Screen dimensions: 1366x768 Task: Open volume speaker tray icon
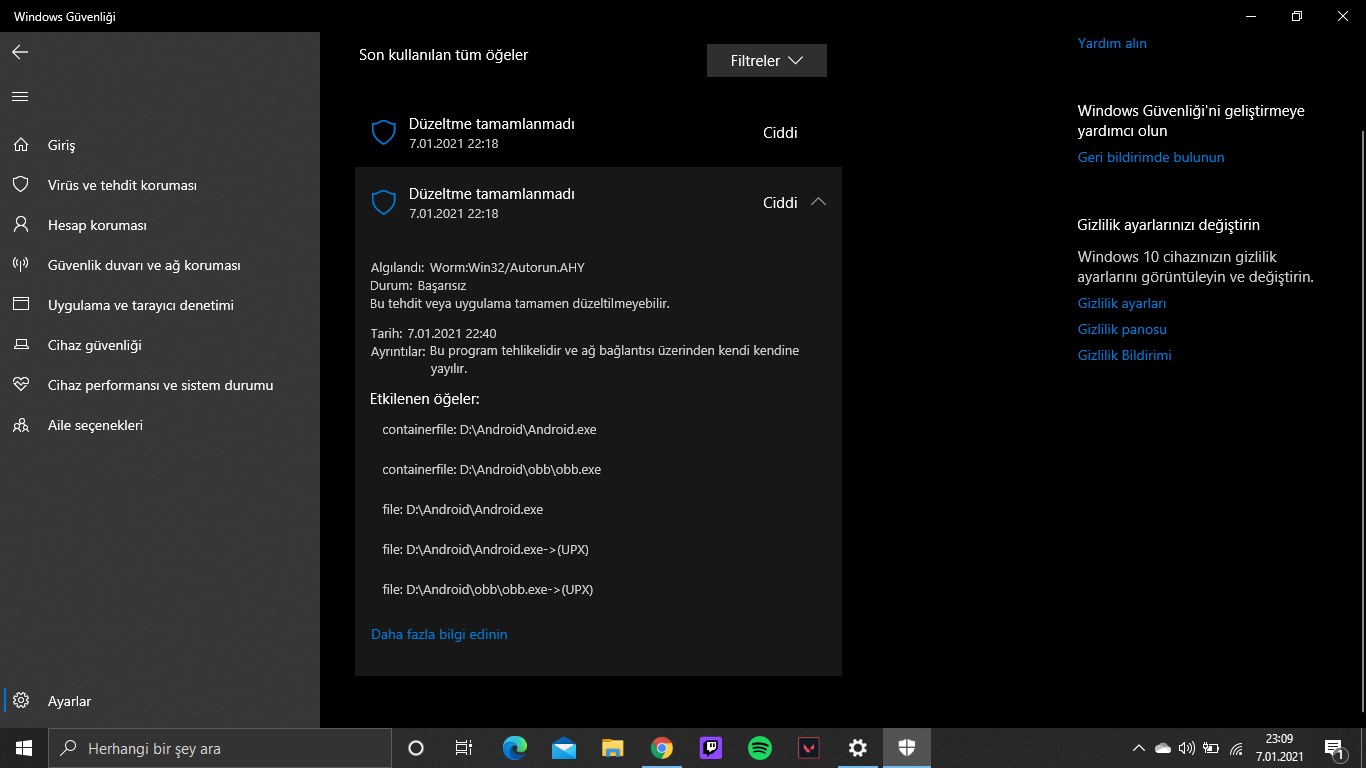pos(1187,748)
